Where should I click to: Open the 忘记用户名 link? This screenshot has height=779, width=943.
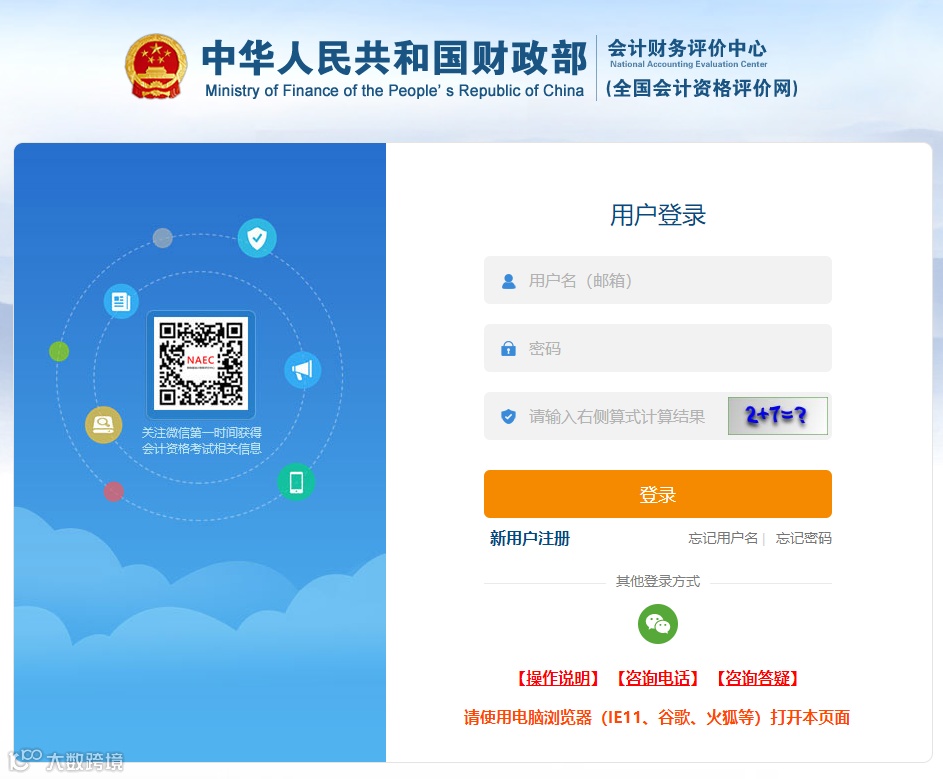723,538
